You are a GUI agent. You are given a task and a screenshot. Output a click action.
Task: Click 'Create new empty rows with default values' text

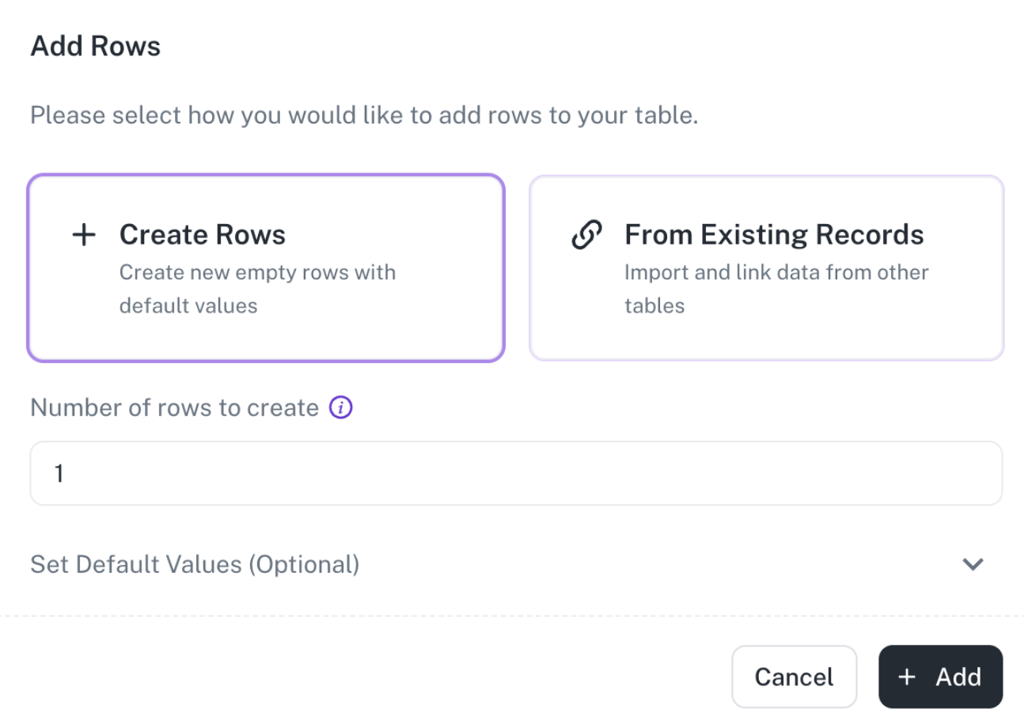coord(257,289)
